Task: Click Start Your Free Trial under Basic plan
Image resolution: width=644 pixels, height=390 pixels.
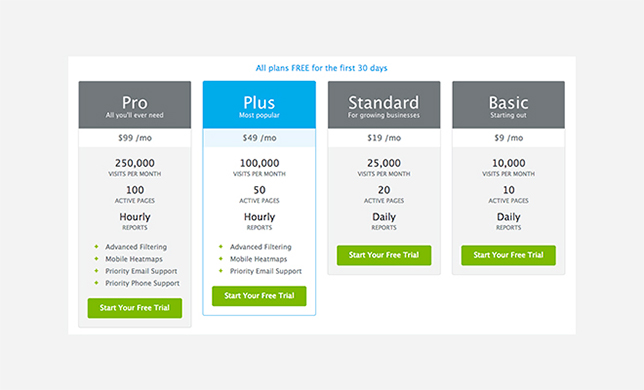Action: tap(508, 255)
